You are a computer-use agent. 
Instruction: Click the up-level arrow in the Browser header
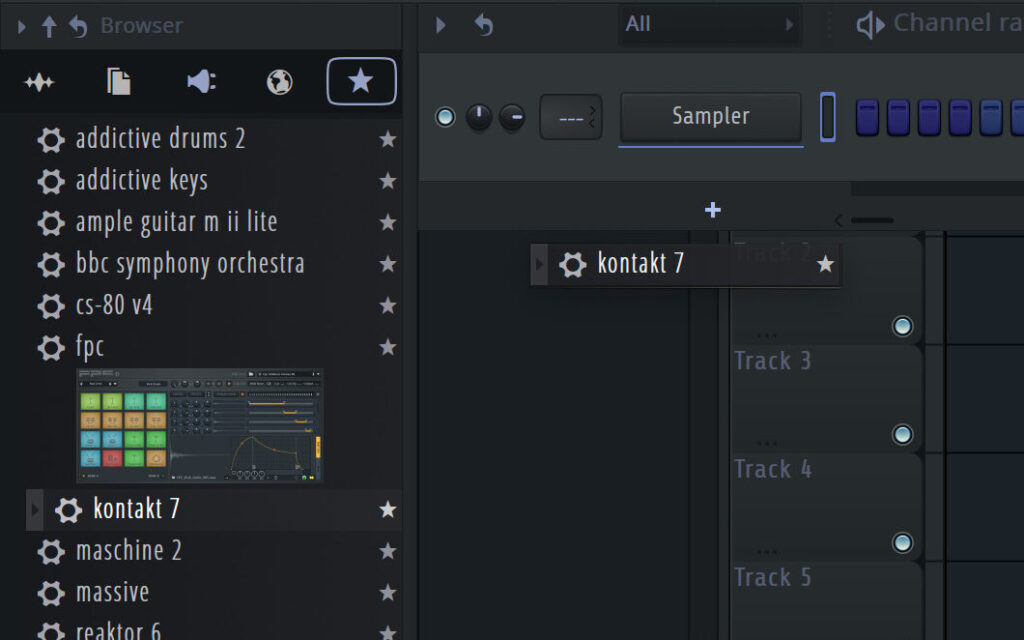tap(49, 25)
